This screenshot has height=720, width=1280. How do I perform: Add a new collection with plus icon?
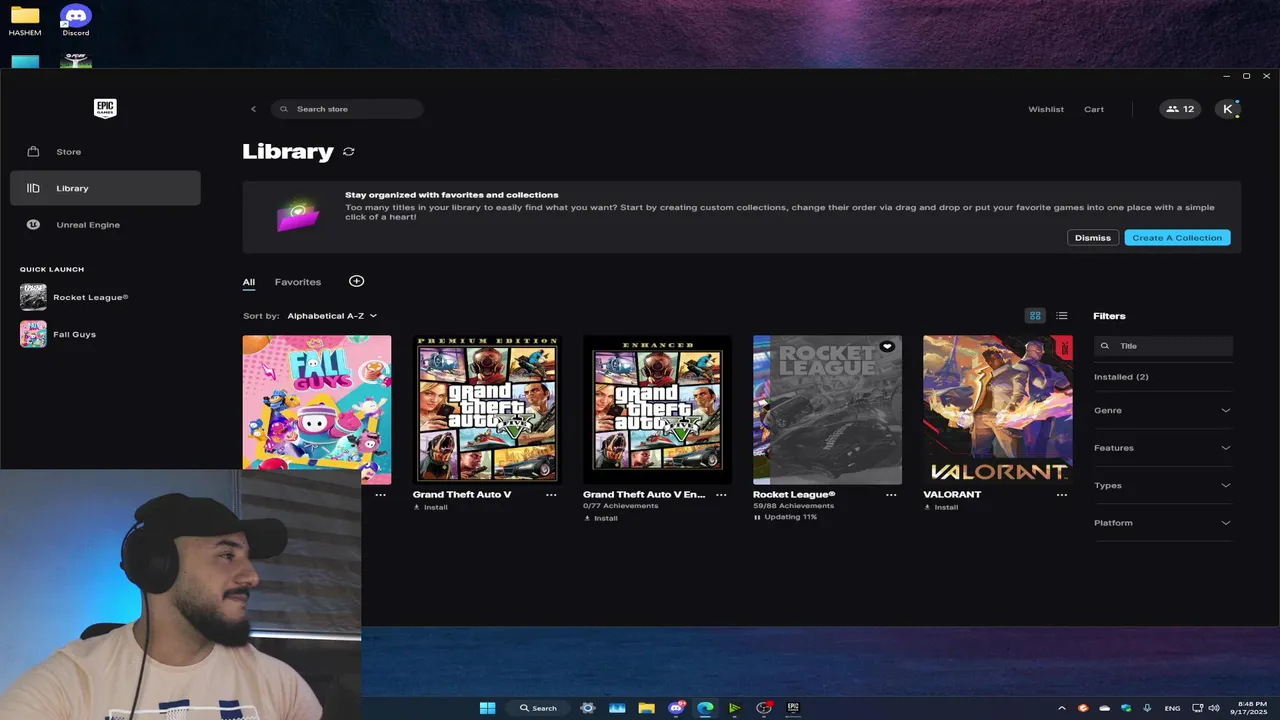[x=356, y=281]
